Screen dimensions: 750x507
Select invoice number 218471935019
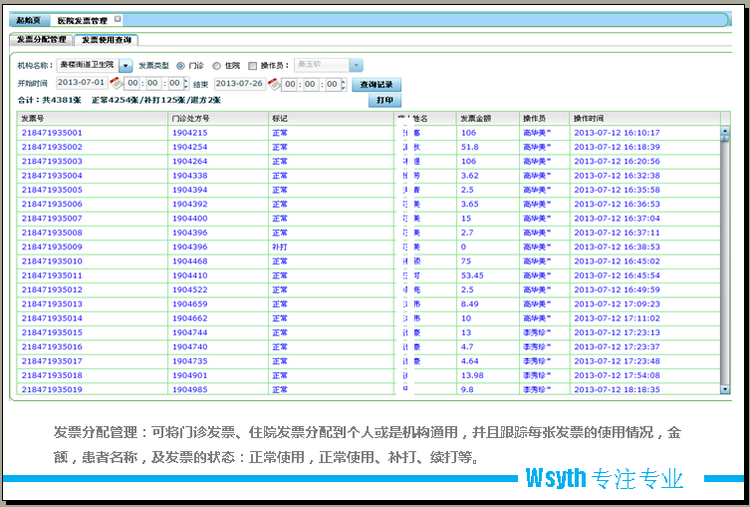pos(52,390)
